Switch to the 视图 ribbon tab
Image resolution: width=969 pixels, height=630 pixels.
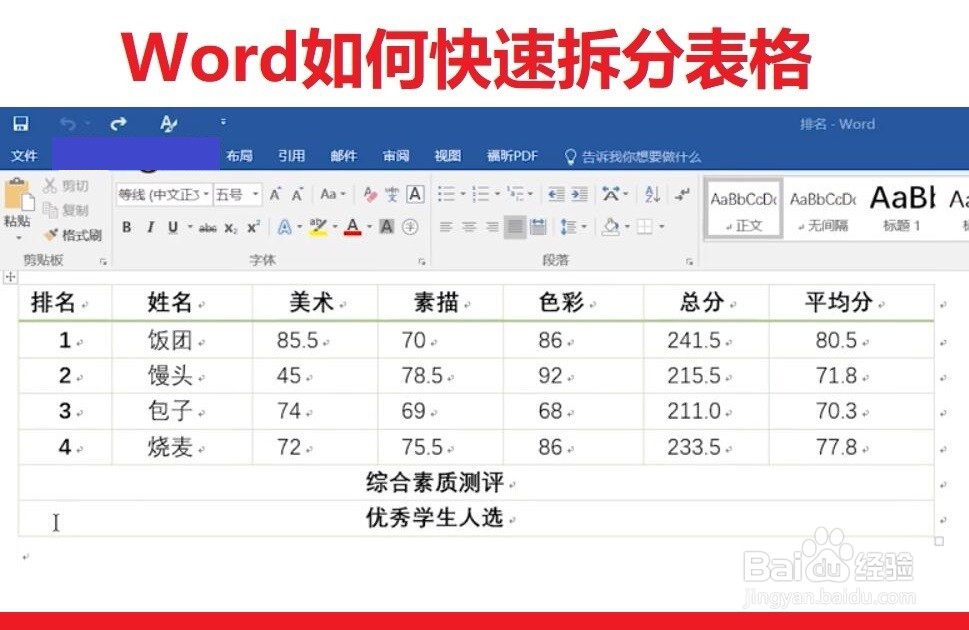447,156
